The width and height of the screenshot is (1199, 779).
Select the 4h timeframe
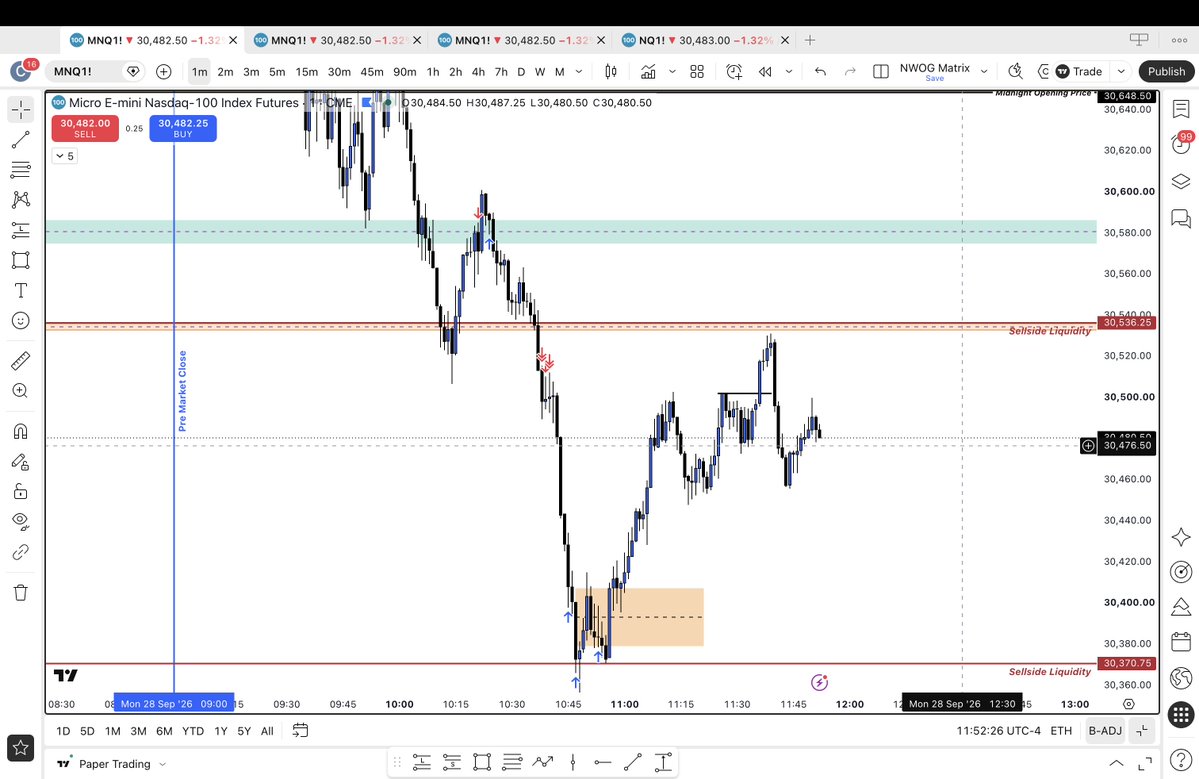tap(478, 72)
